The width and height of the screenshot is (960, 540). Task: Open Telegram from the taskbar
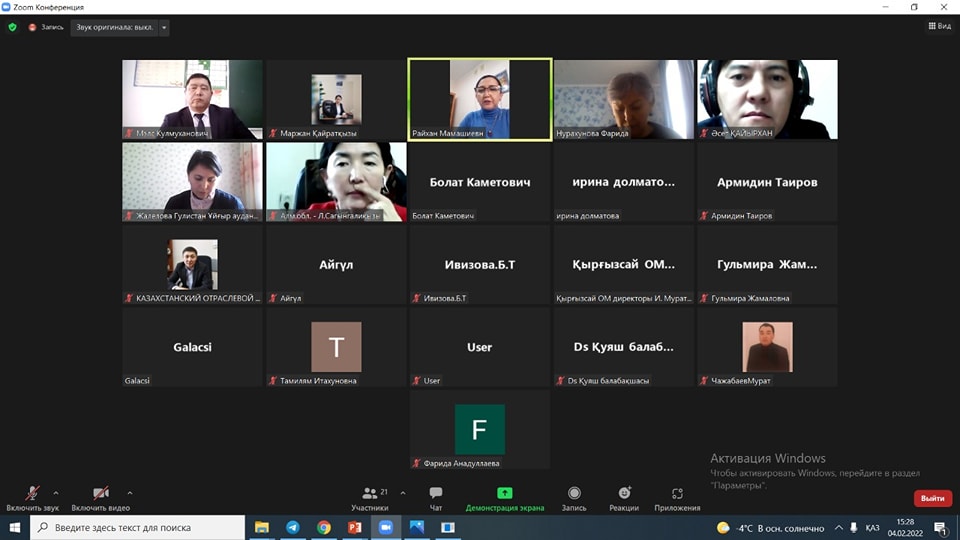coord(293,527)
